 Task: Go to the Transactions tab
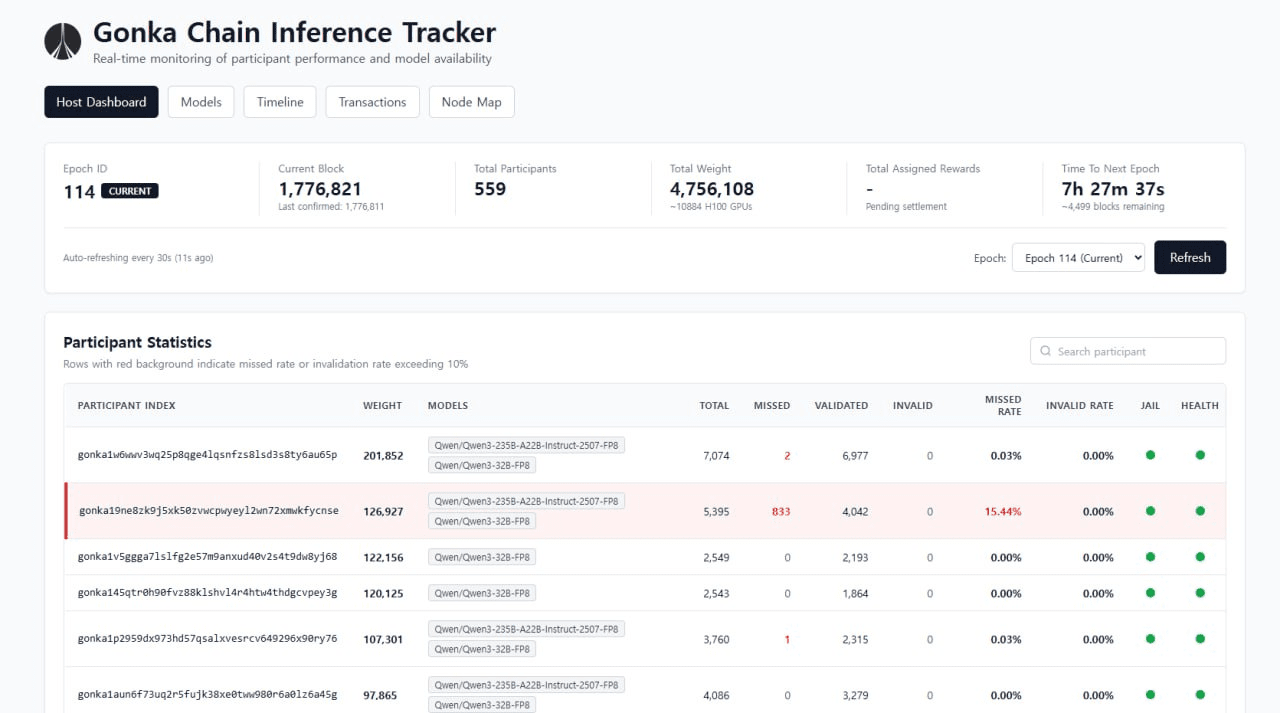click(x=372, y=102)
